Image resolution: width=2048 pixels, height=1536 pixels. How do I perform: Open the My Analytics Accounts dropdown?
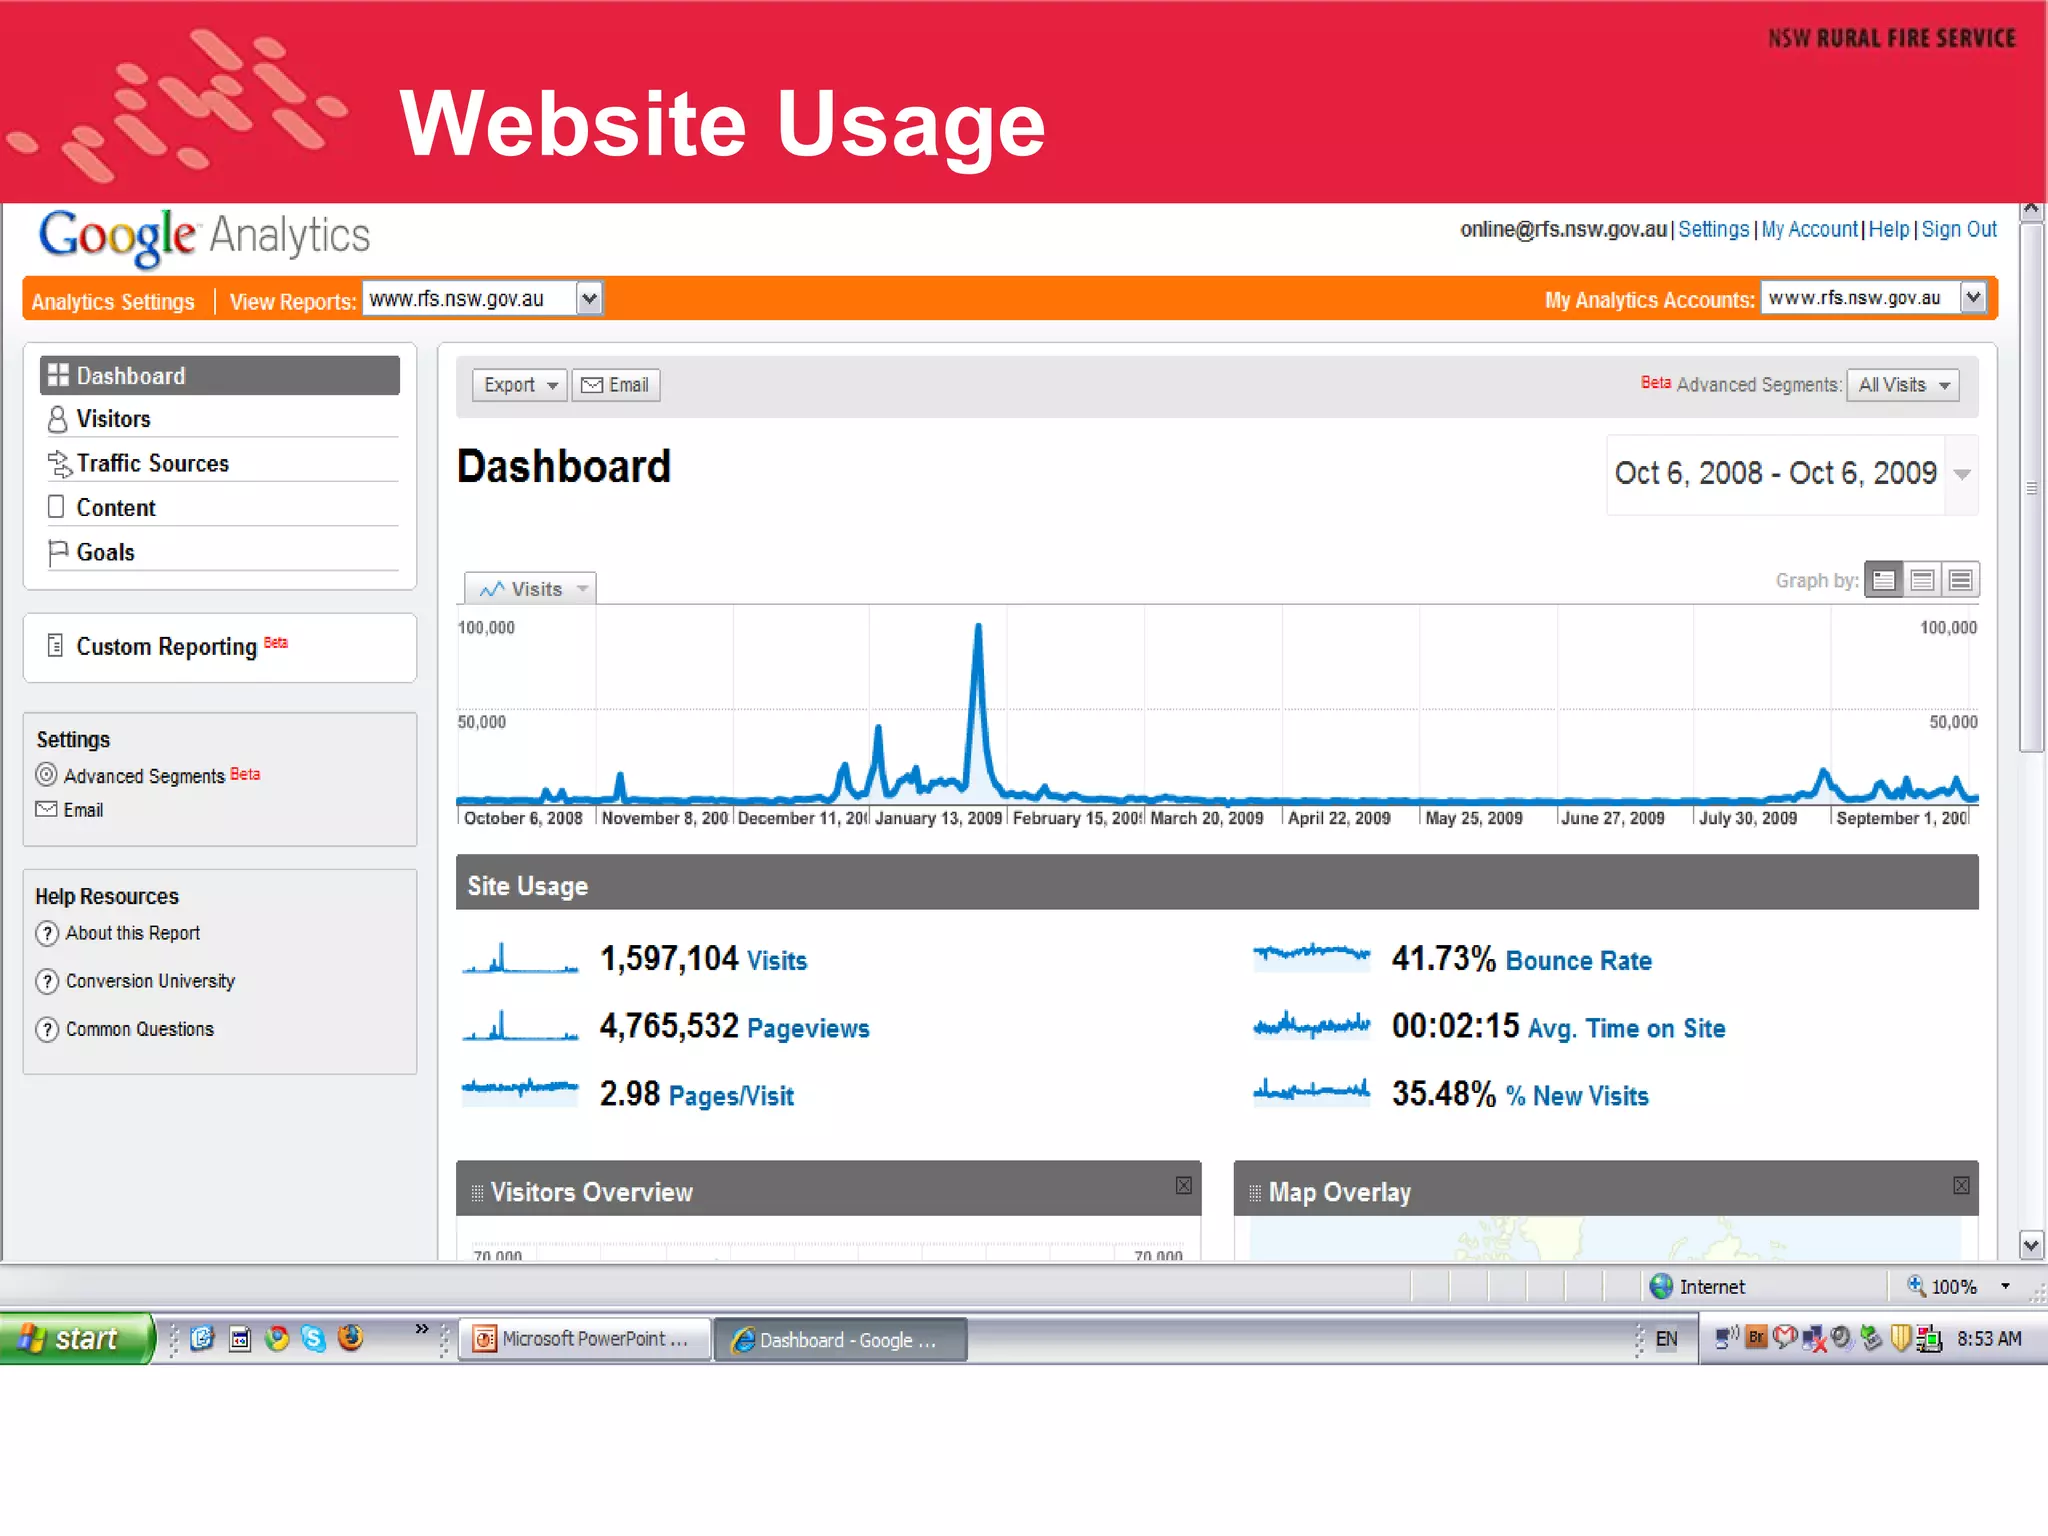point(1874,298)
